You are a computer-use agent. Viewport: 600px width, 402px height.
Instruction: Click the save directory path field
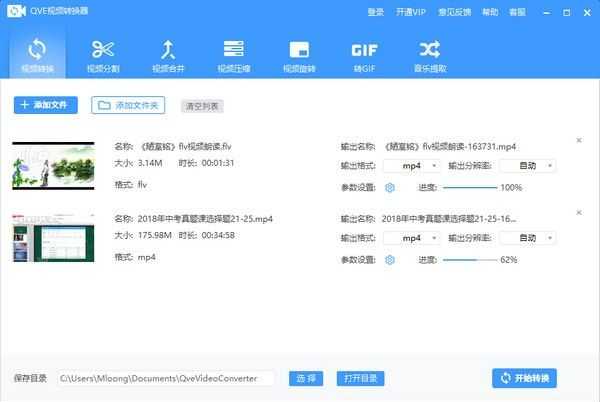[166, 378]
